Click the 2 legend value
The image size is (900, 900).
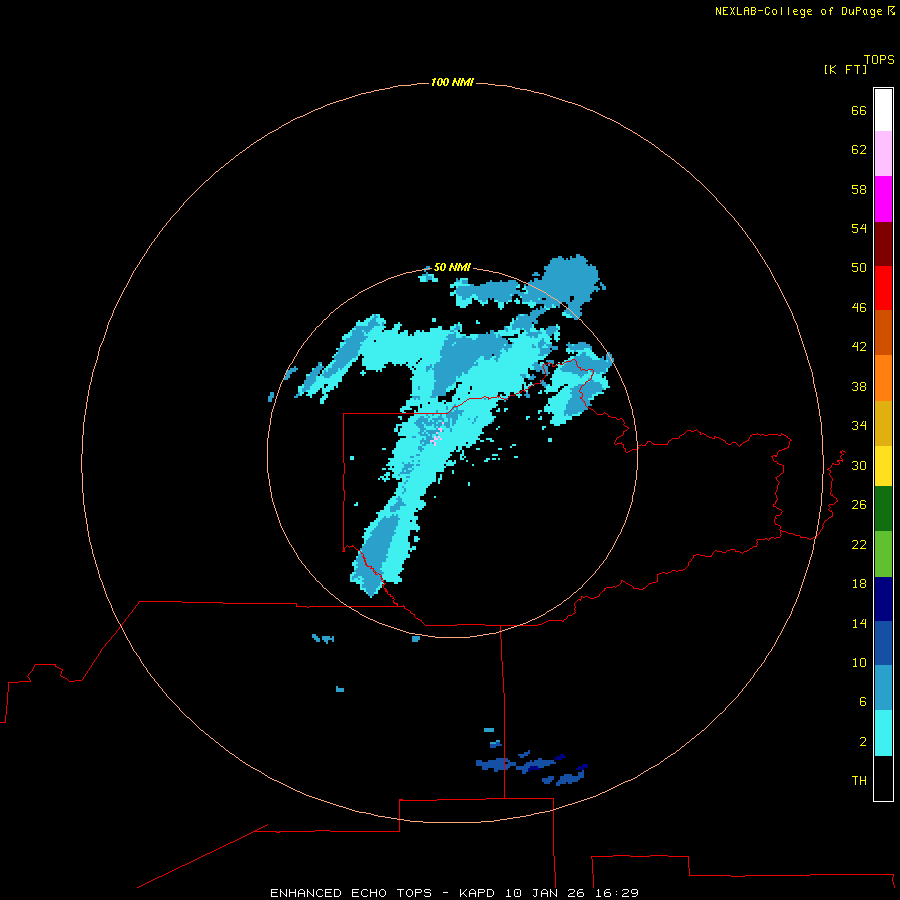[863, 742]
